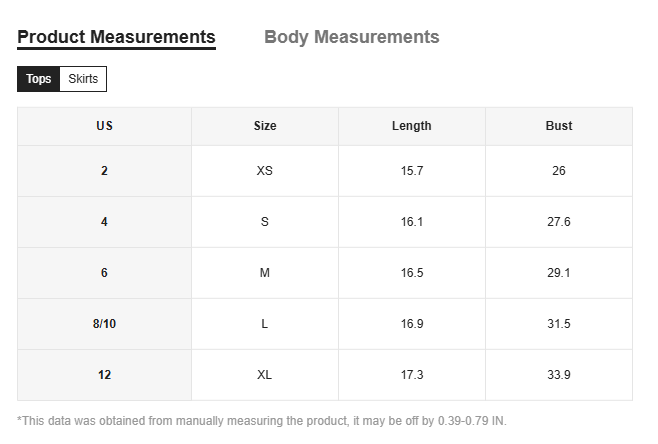The image size is (658, 444).
Task: Select the US size 12 cell
Action: click(104, 375)
